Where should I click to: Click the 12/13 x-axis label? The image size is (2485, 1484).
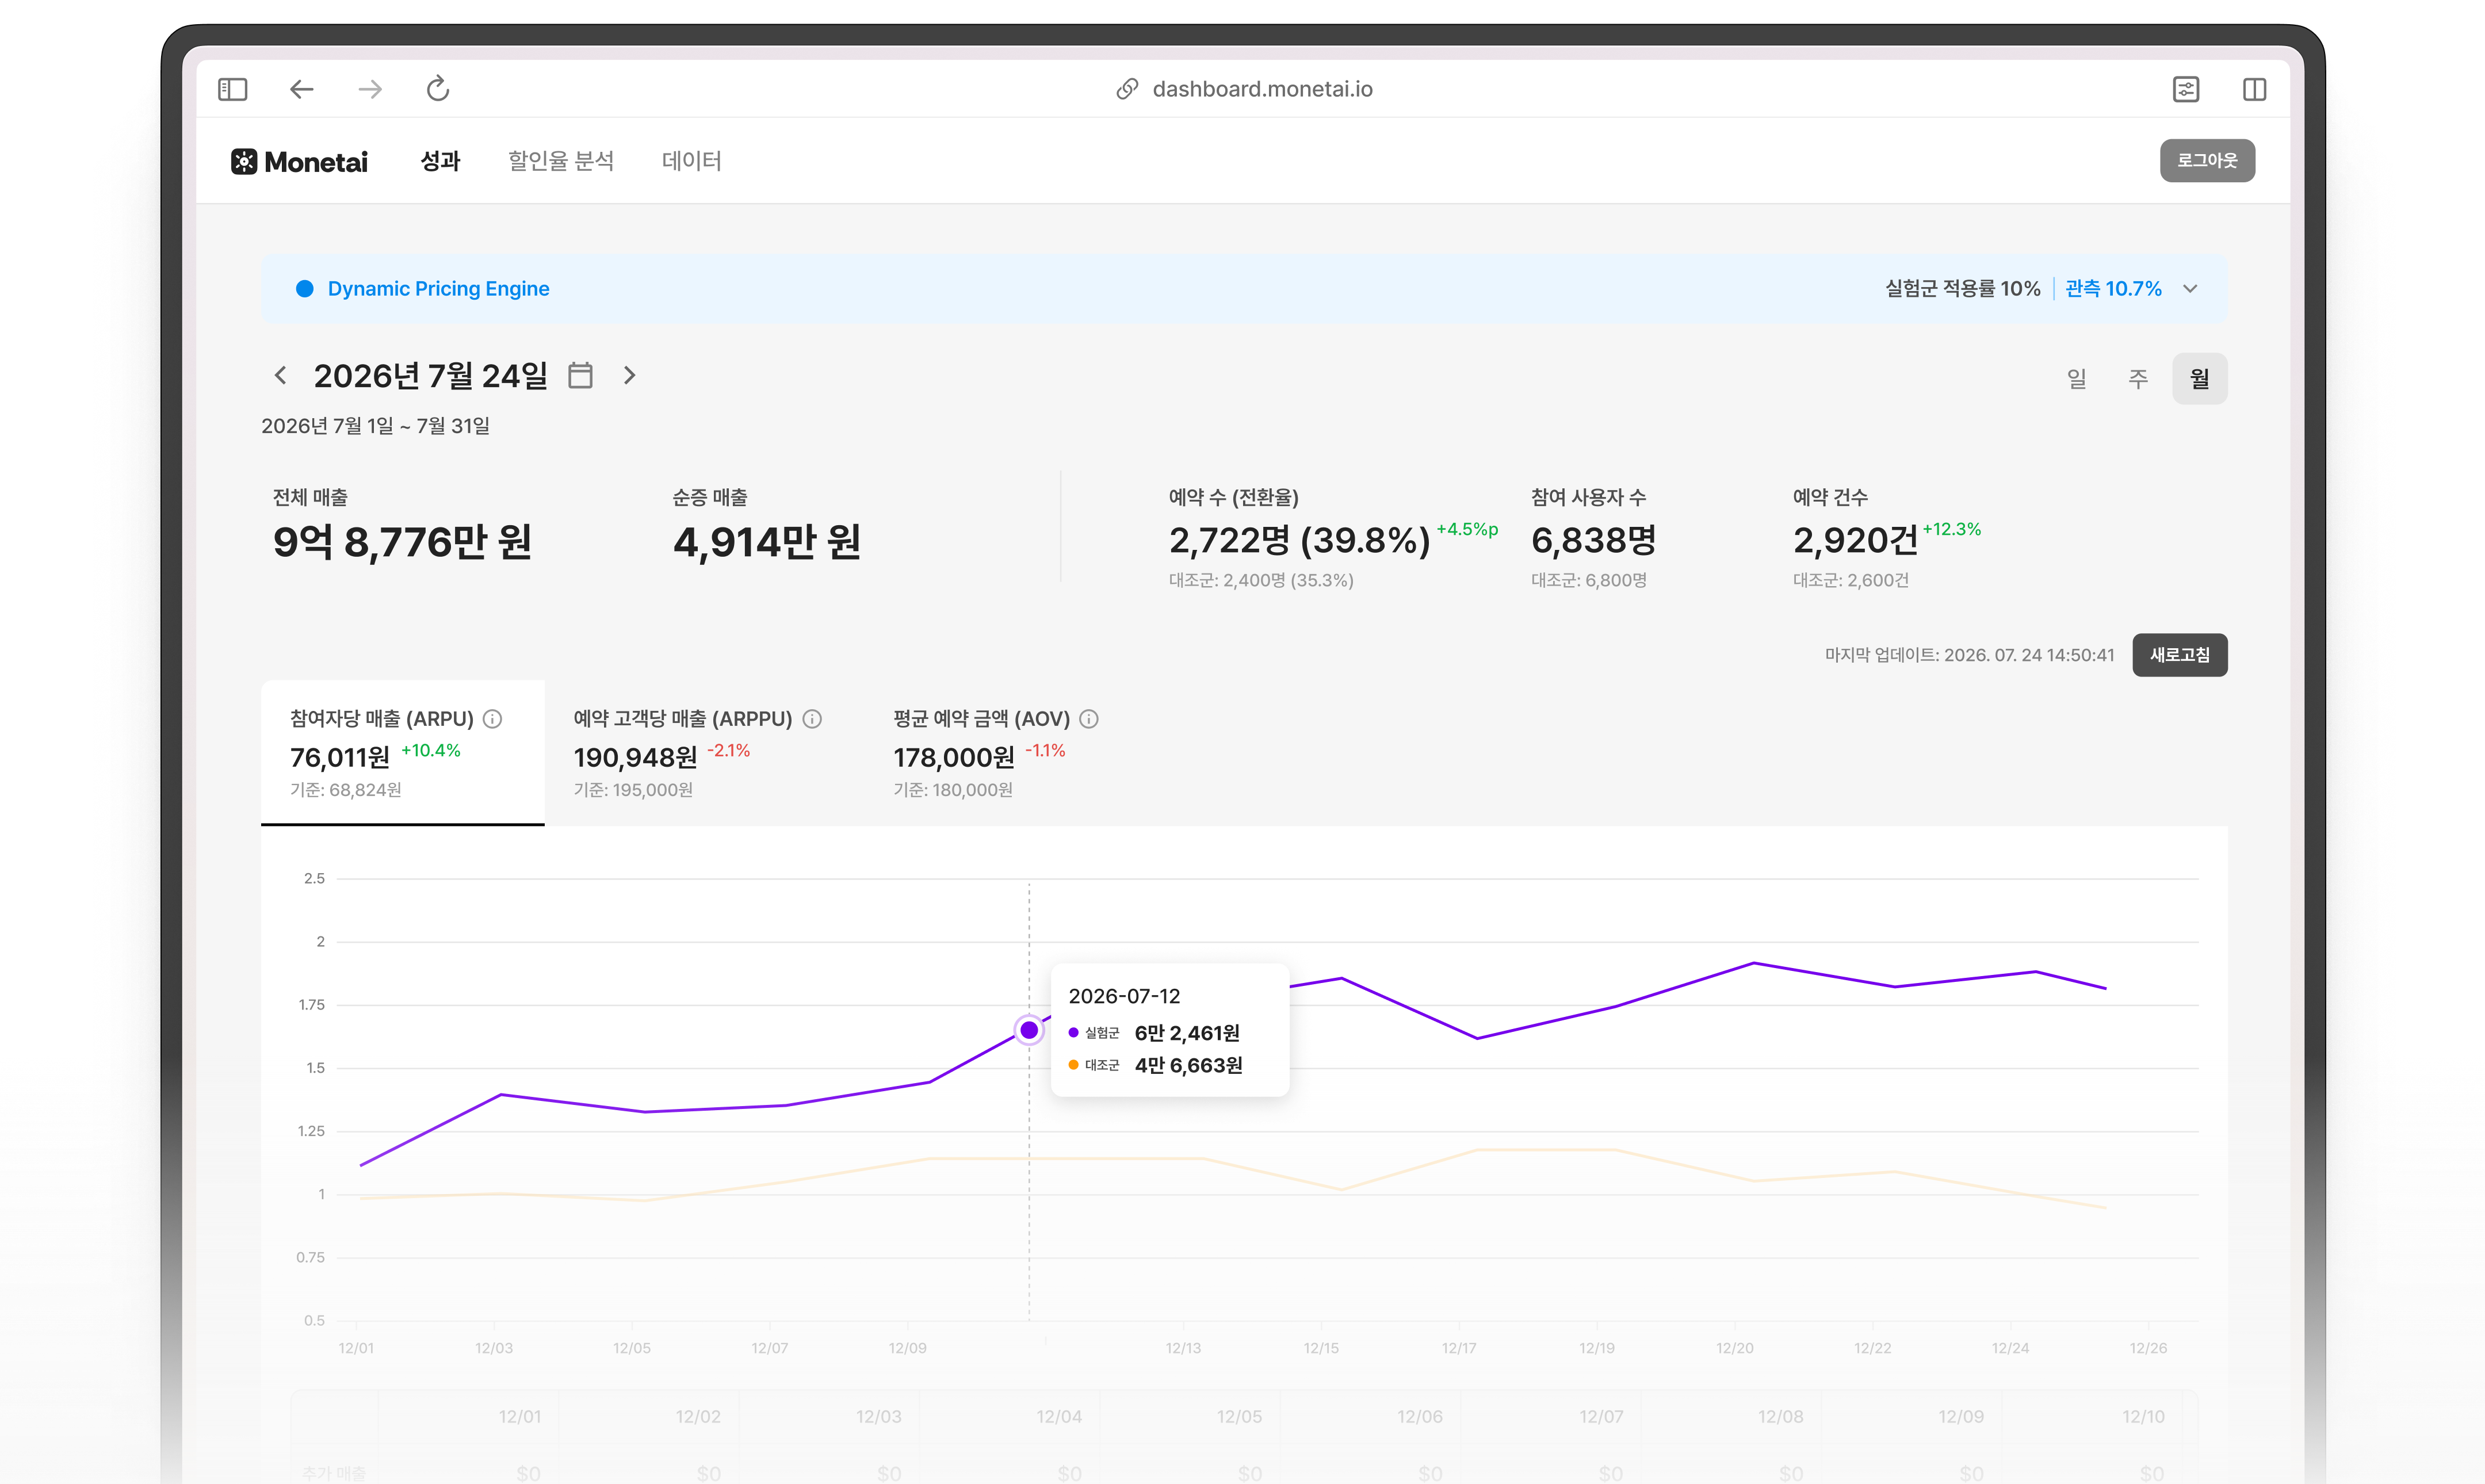1183,1349
